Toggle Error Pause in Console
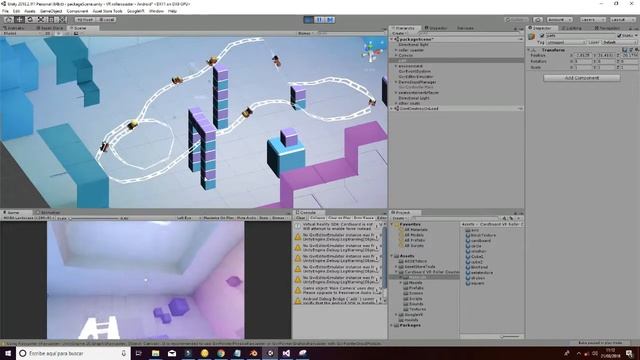The width and height of the screenshot is (640, 360). pyautogui.click(x=363, y=218)
